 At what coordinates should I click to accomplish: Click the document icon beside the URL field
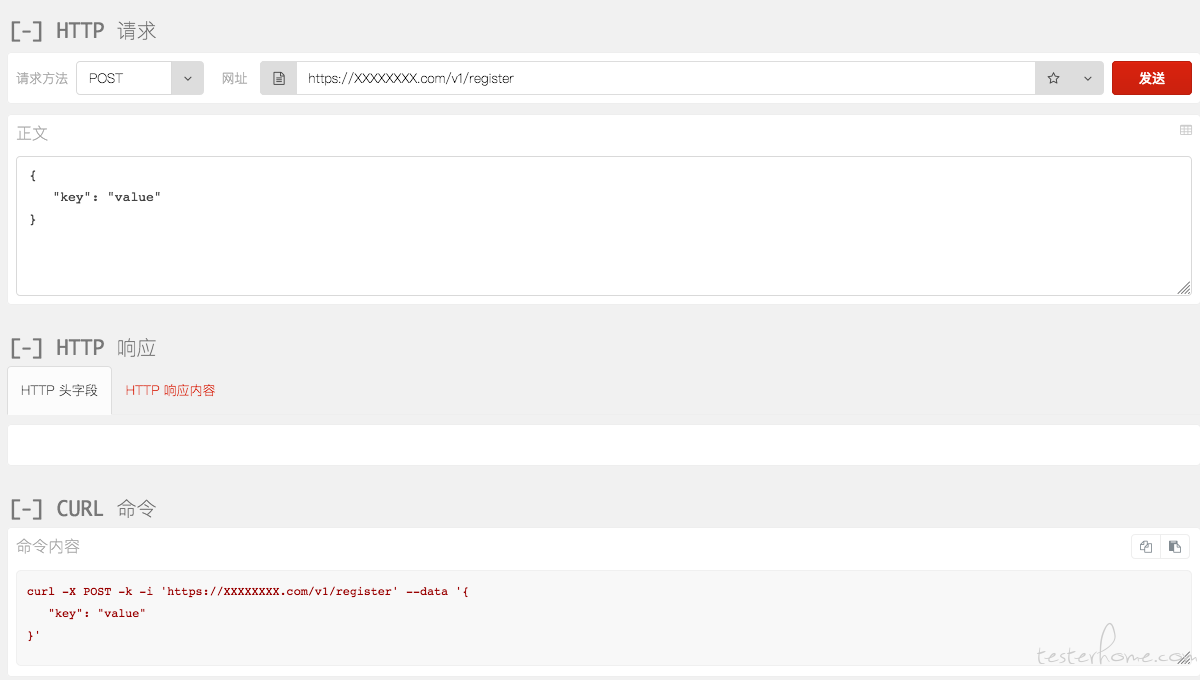tap(279, 78)
